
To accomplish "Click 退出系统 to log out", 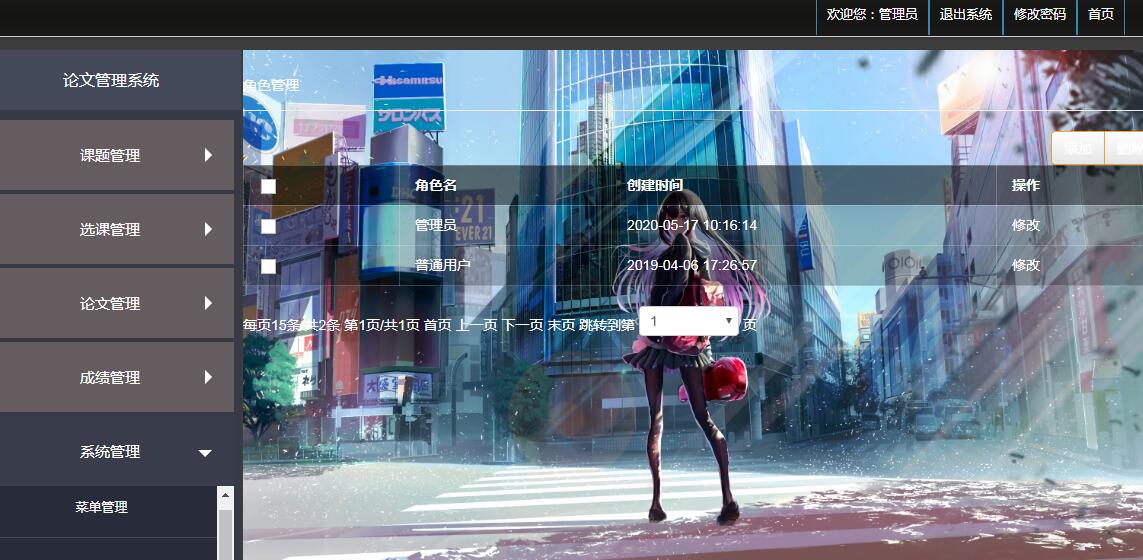I will coord(966,15).
